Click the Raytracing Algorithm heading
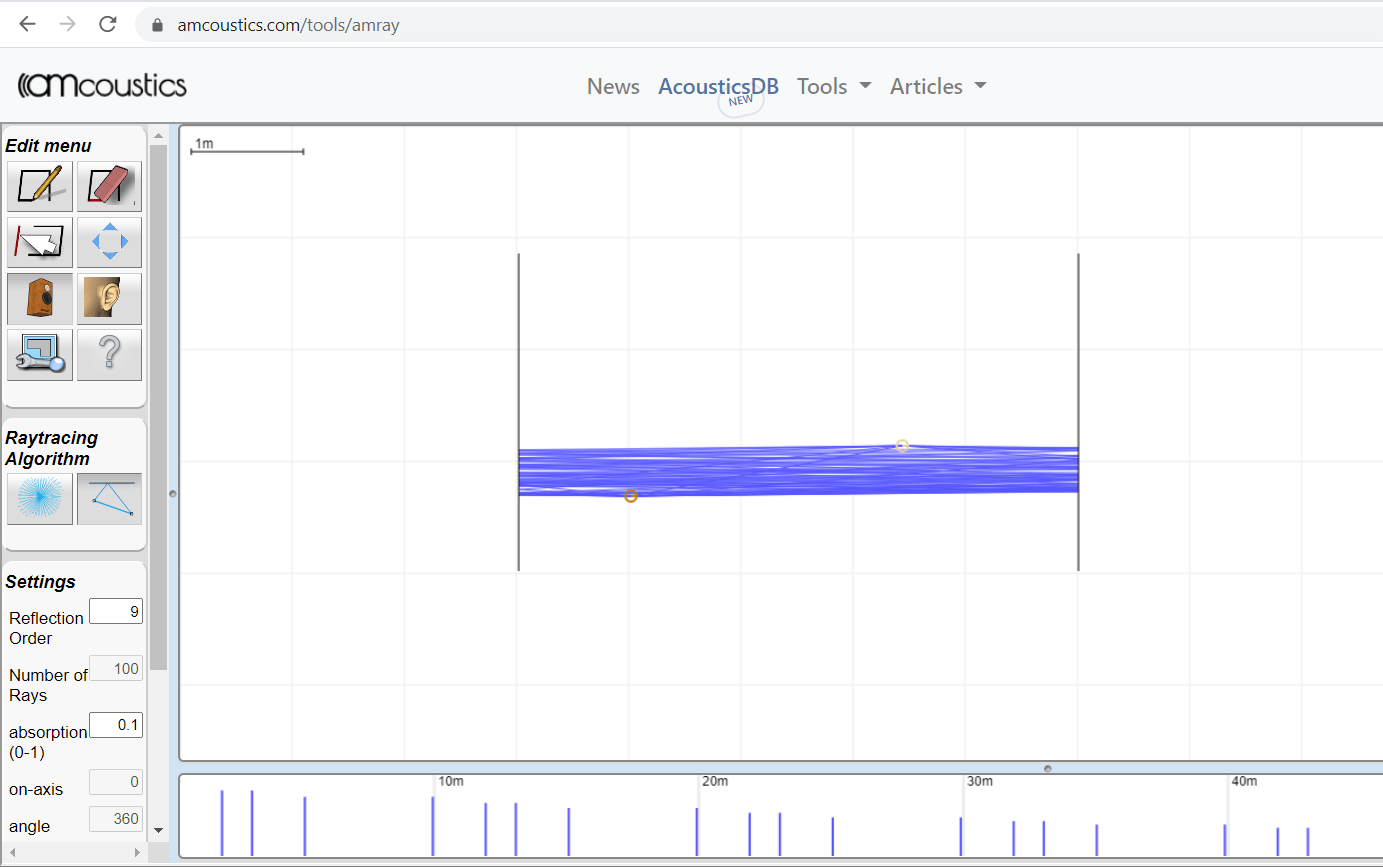Image resolution: width=1383 pixels, height=867 pixels. (x=52, y=448)
